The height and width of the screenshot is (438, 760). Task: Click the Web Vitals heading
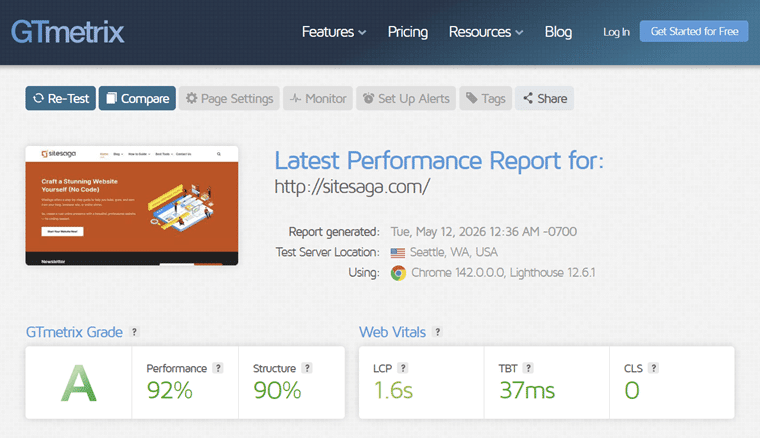[392, 332]
